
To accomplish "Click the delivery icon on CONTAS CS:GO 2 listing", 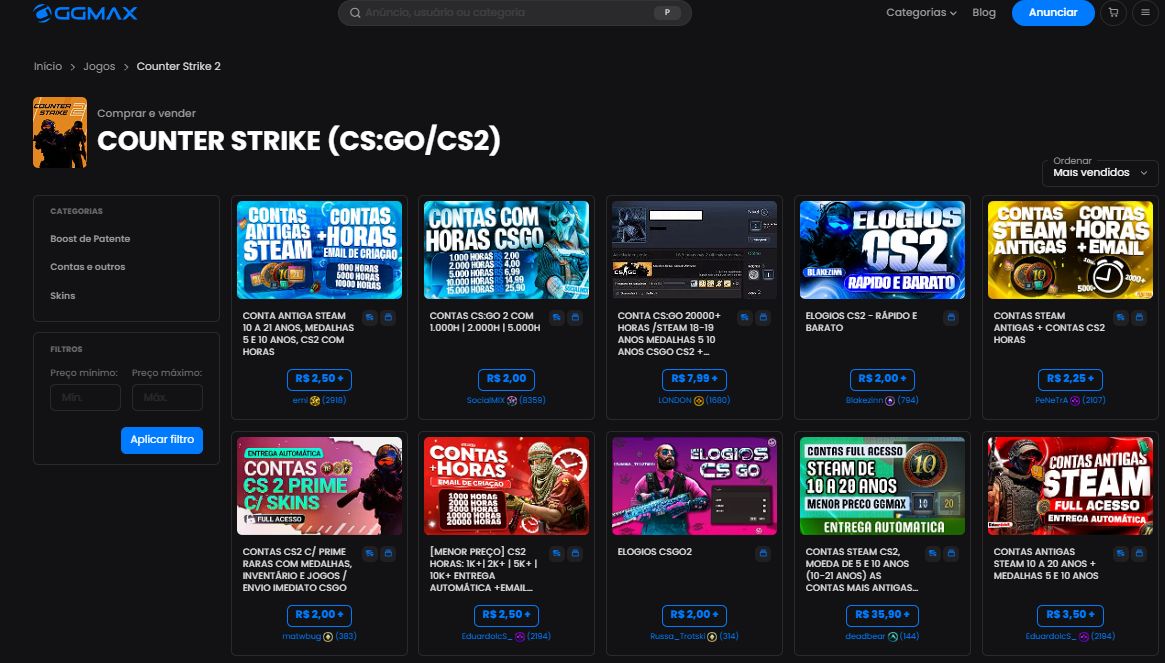I will [x=573, y=317].
